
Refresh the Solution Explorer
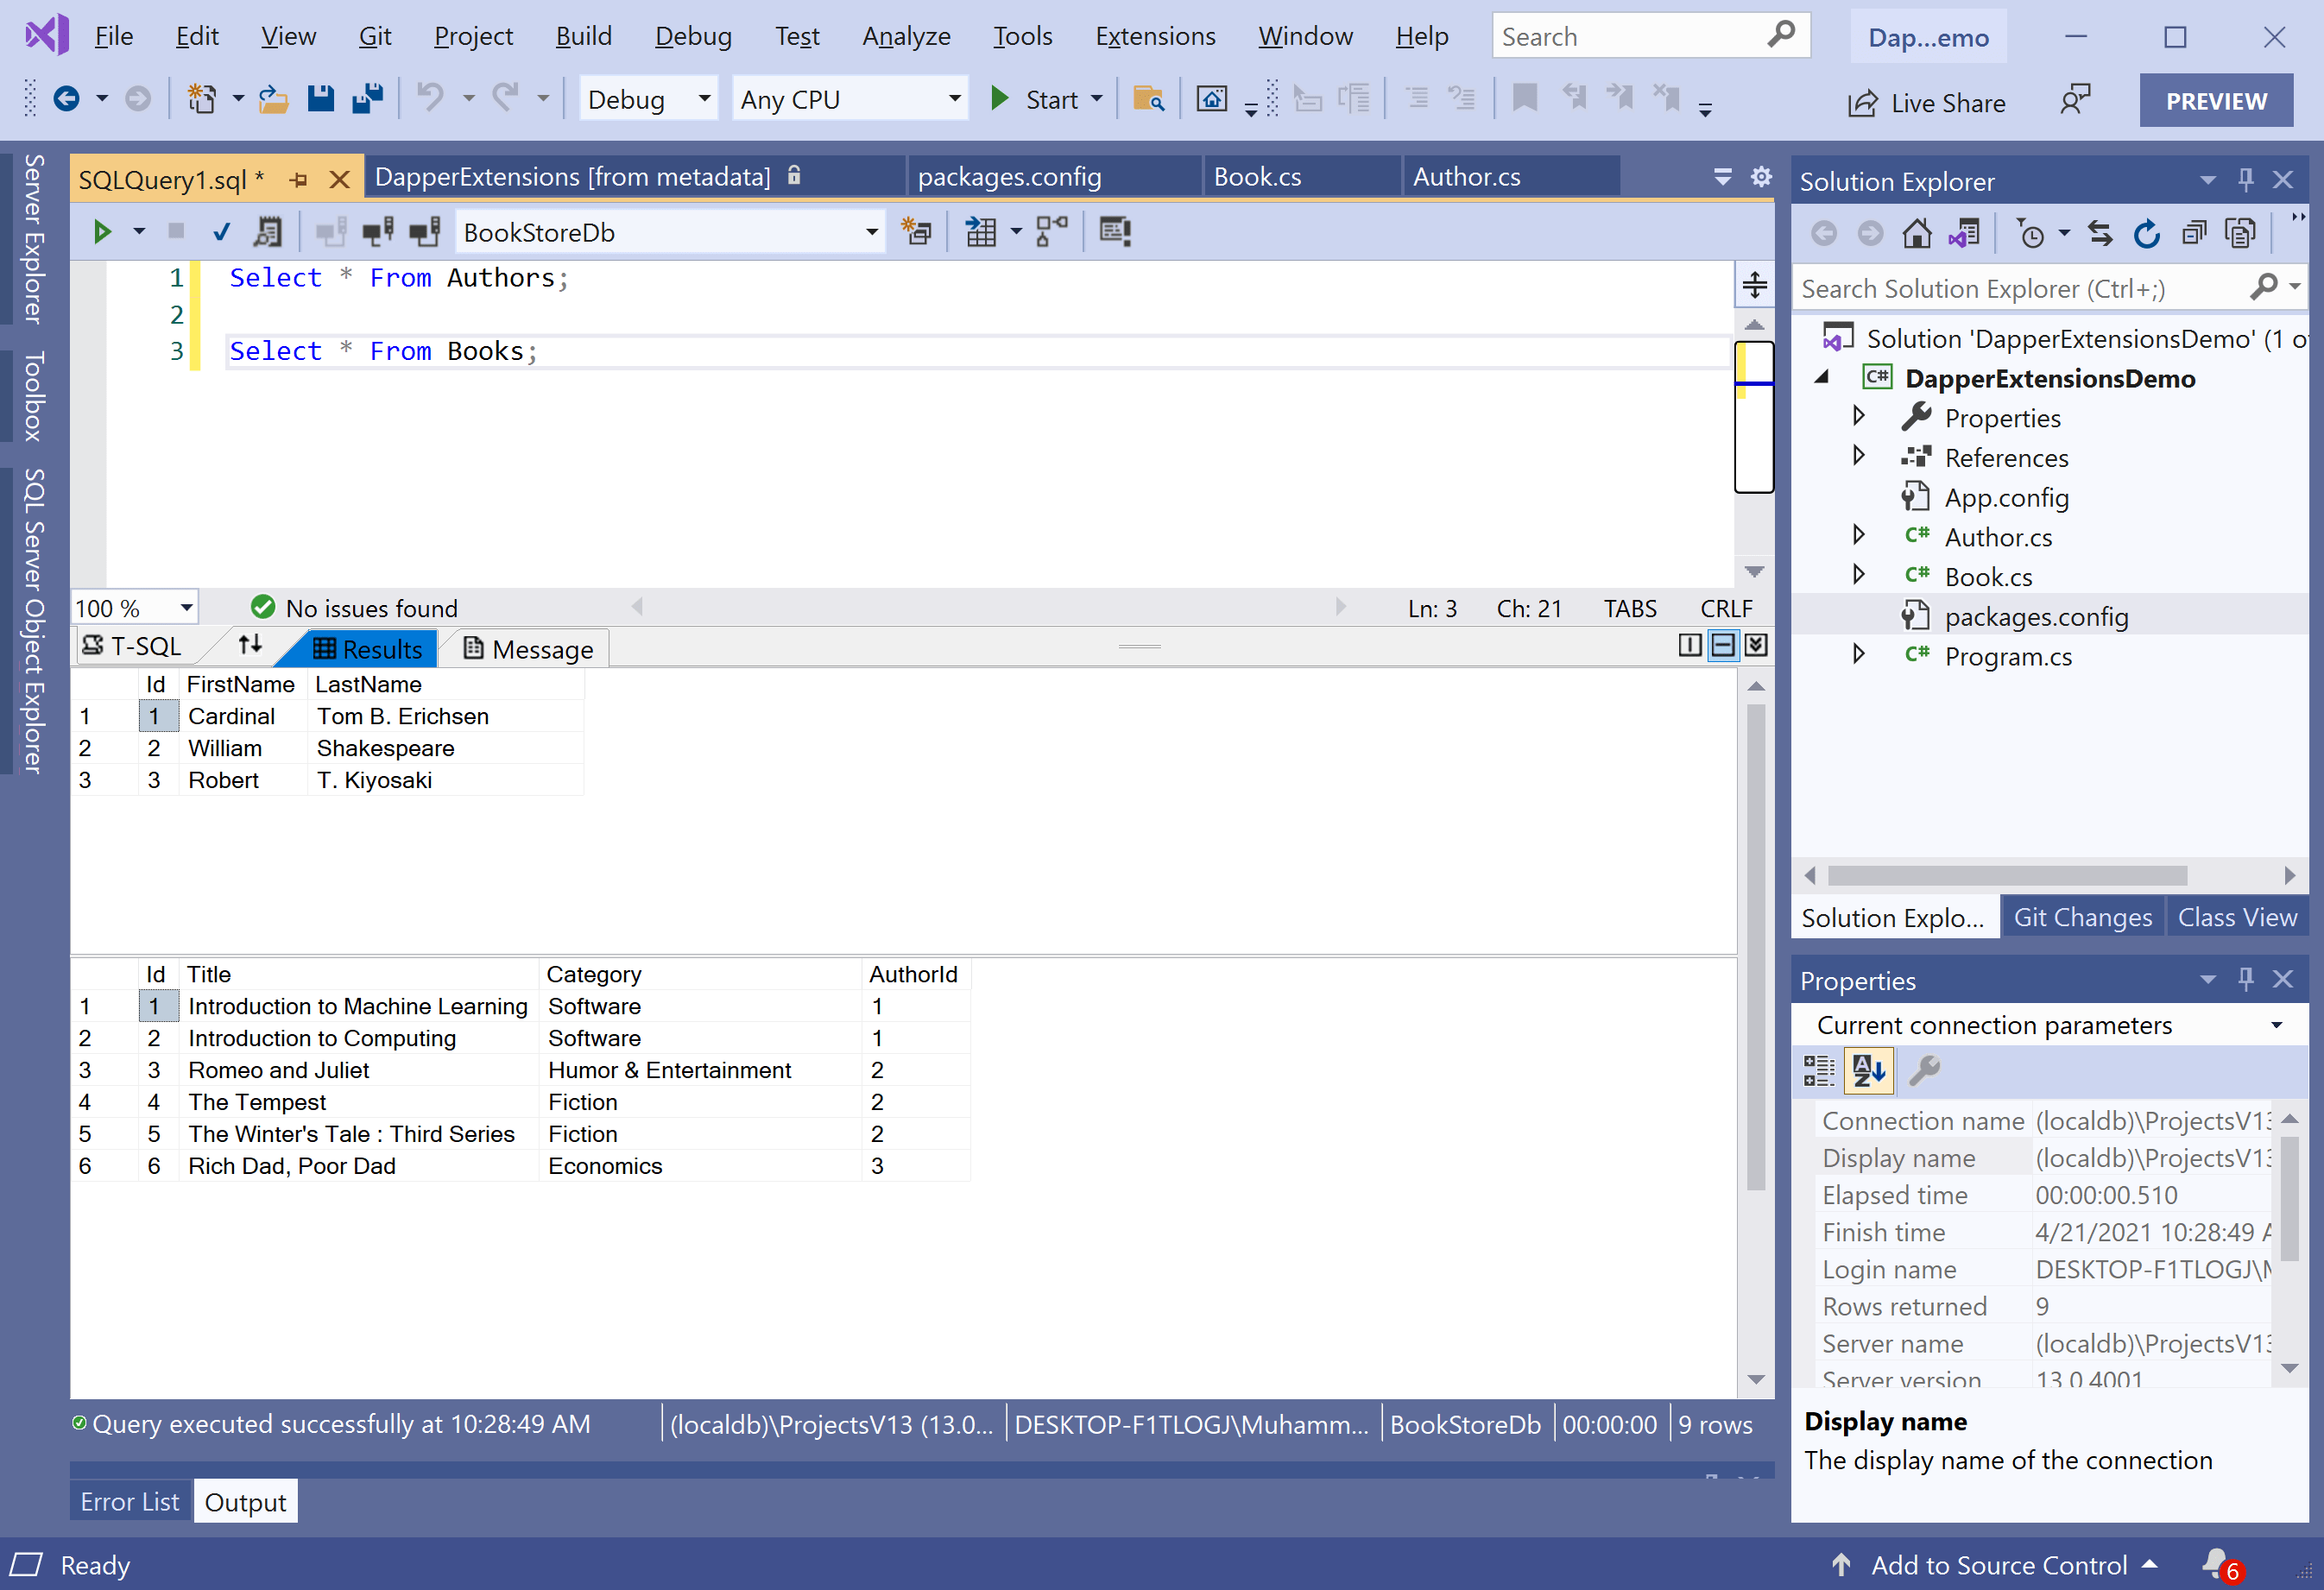coord(2147,232)
